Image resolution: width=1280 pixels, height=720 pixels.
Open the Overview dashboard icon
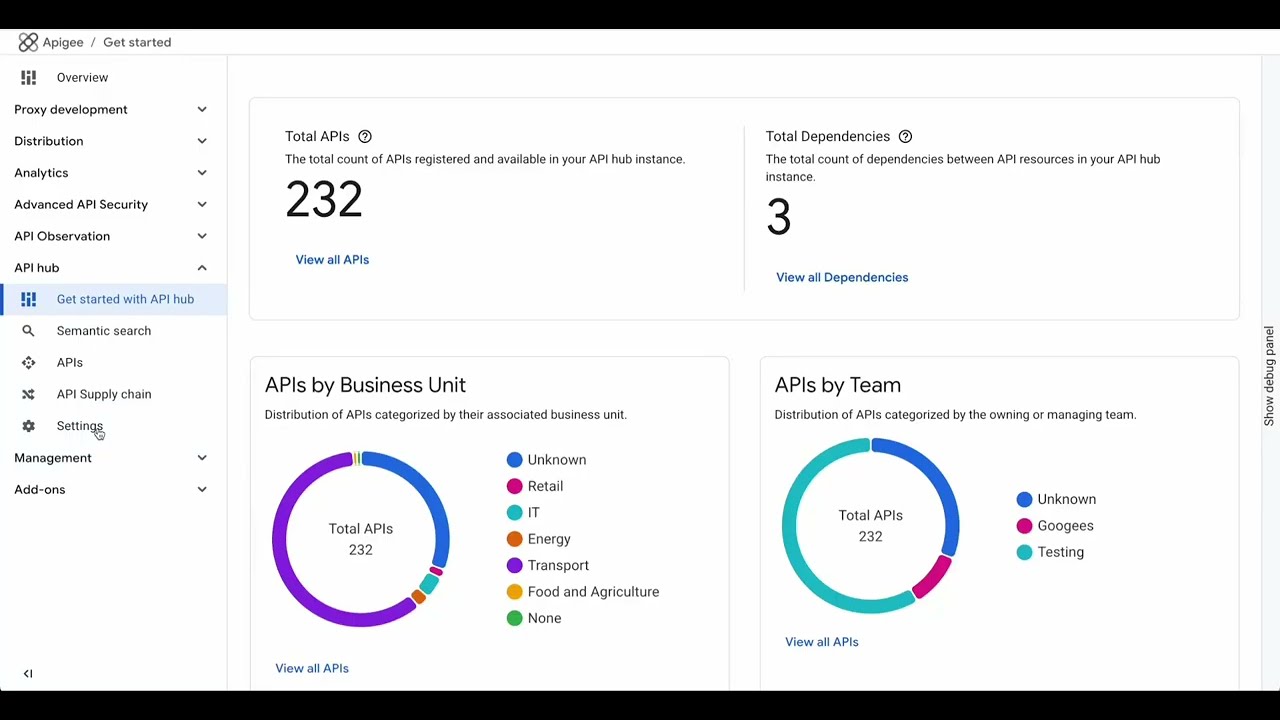[28, 77]
